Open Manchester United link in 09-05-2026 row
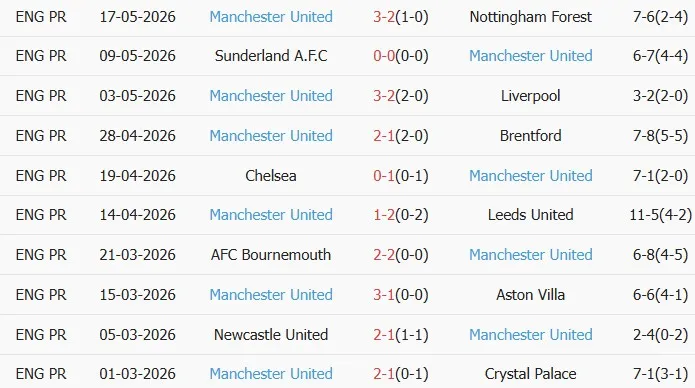695x388 pixels. (x=531, y=56)
